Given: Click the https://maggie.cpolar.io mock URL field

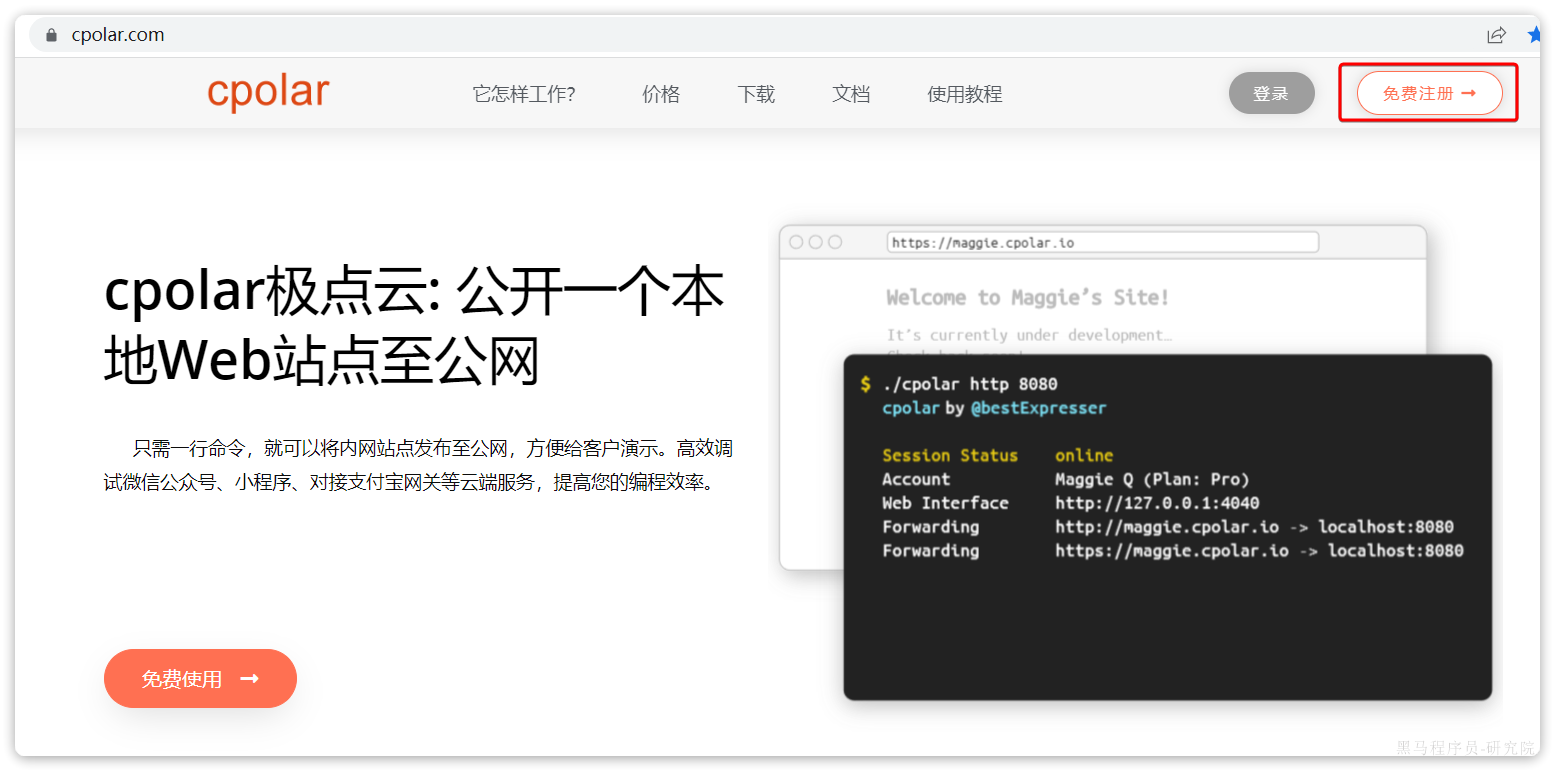Looking at the screenshot, I should (1102, 242).
